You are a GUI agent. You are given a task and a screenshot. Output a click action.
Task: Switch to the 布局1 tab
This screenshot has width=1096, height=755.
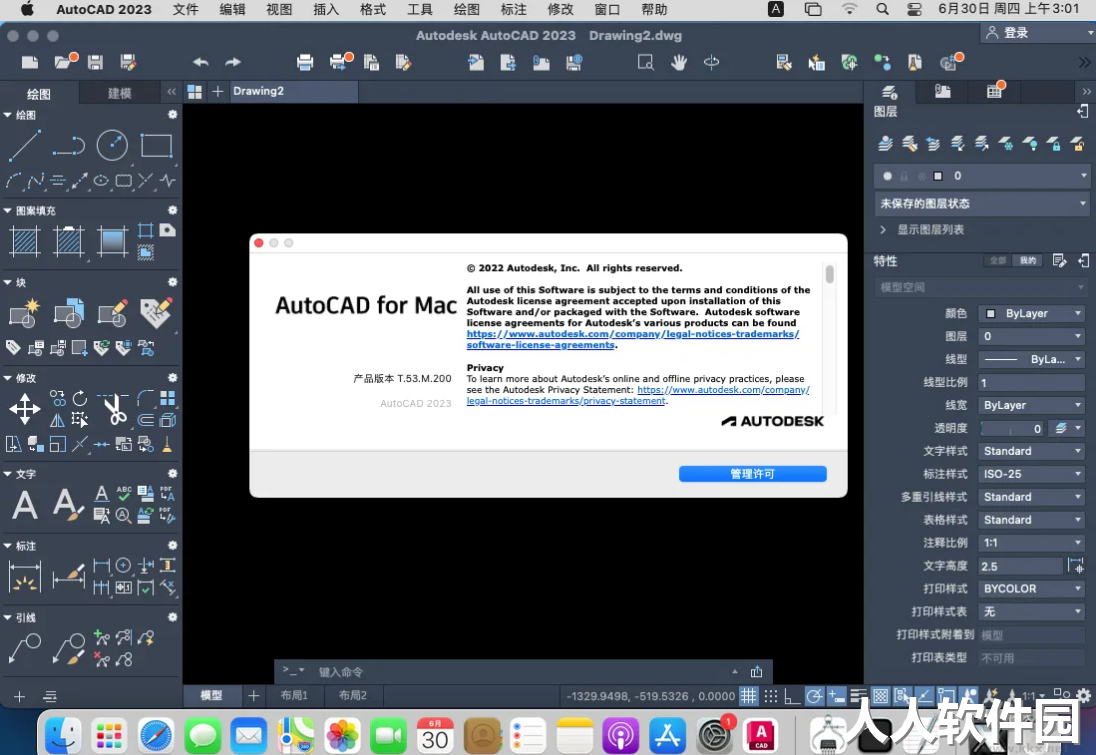pos(294,696)
